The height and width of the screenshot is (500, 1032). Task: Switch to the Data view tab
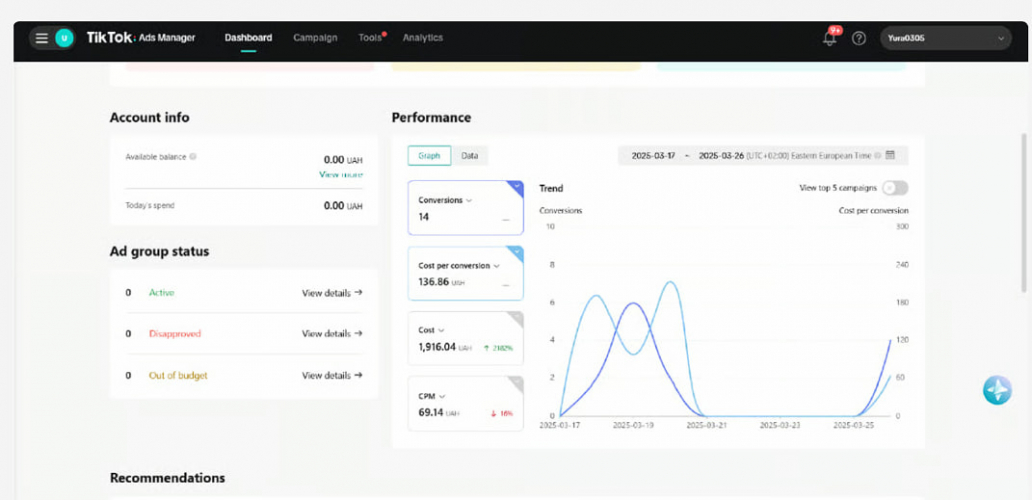469,156
